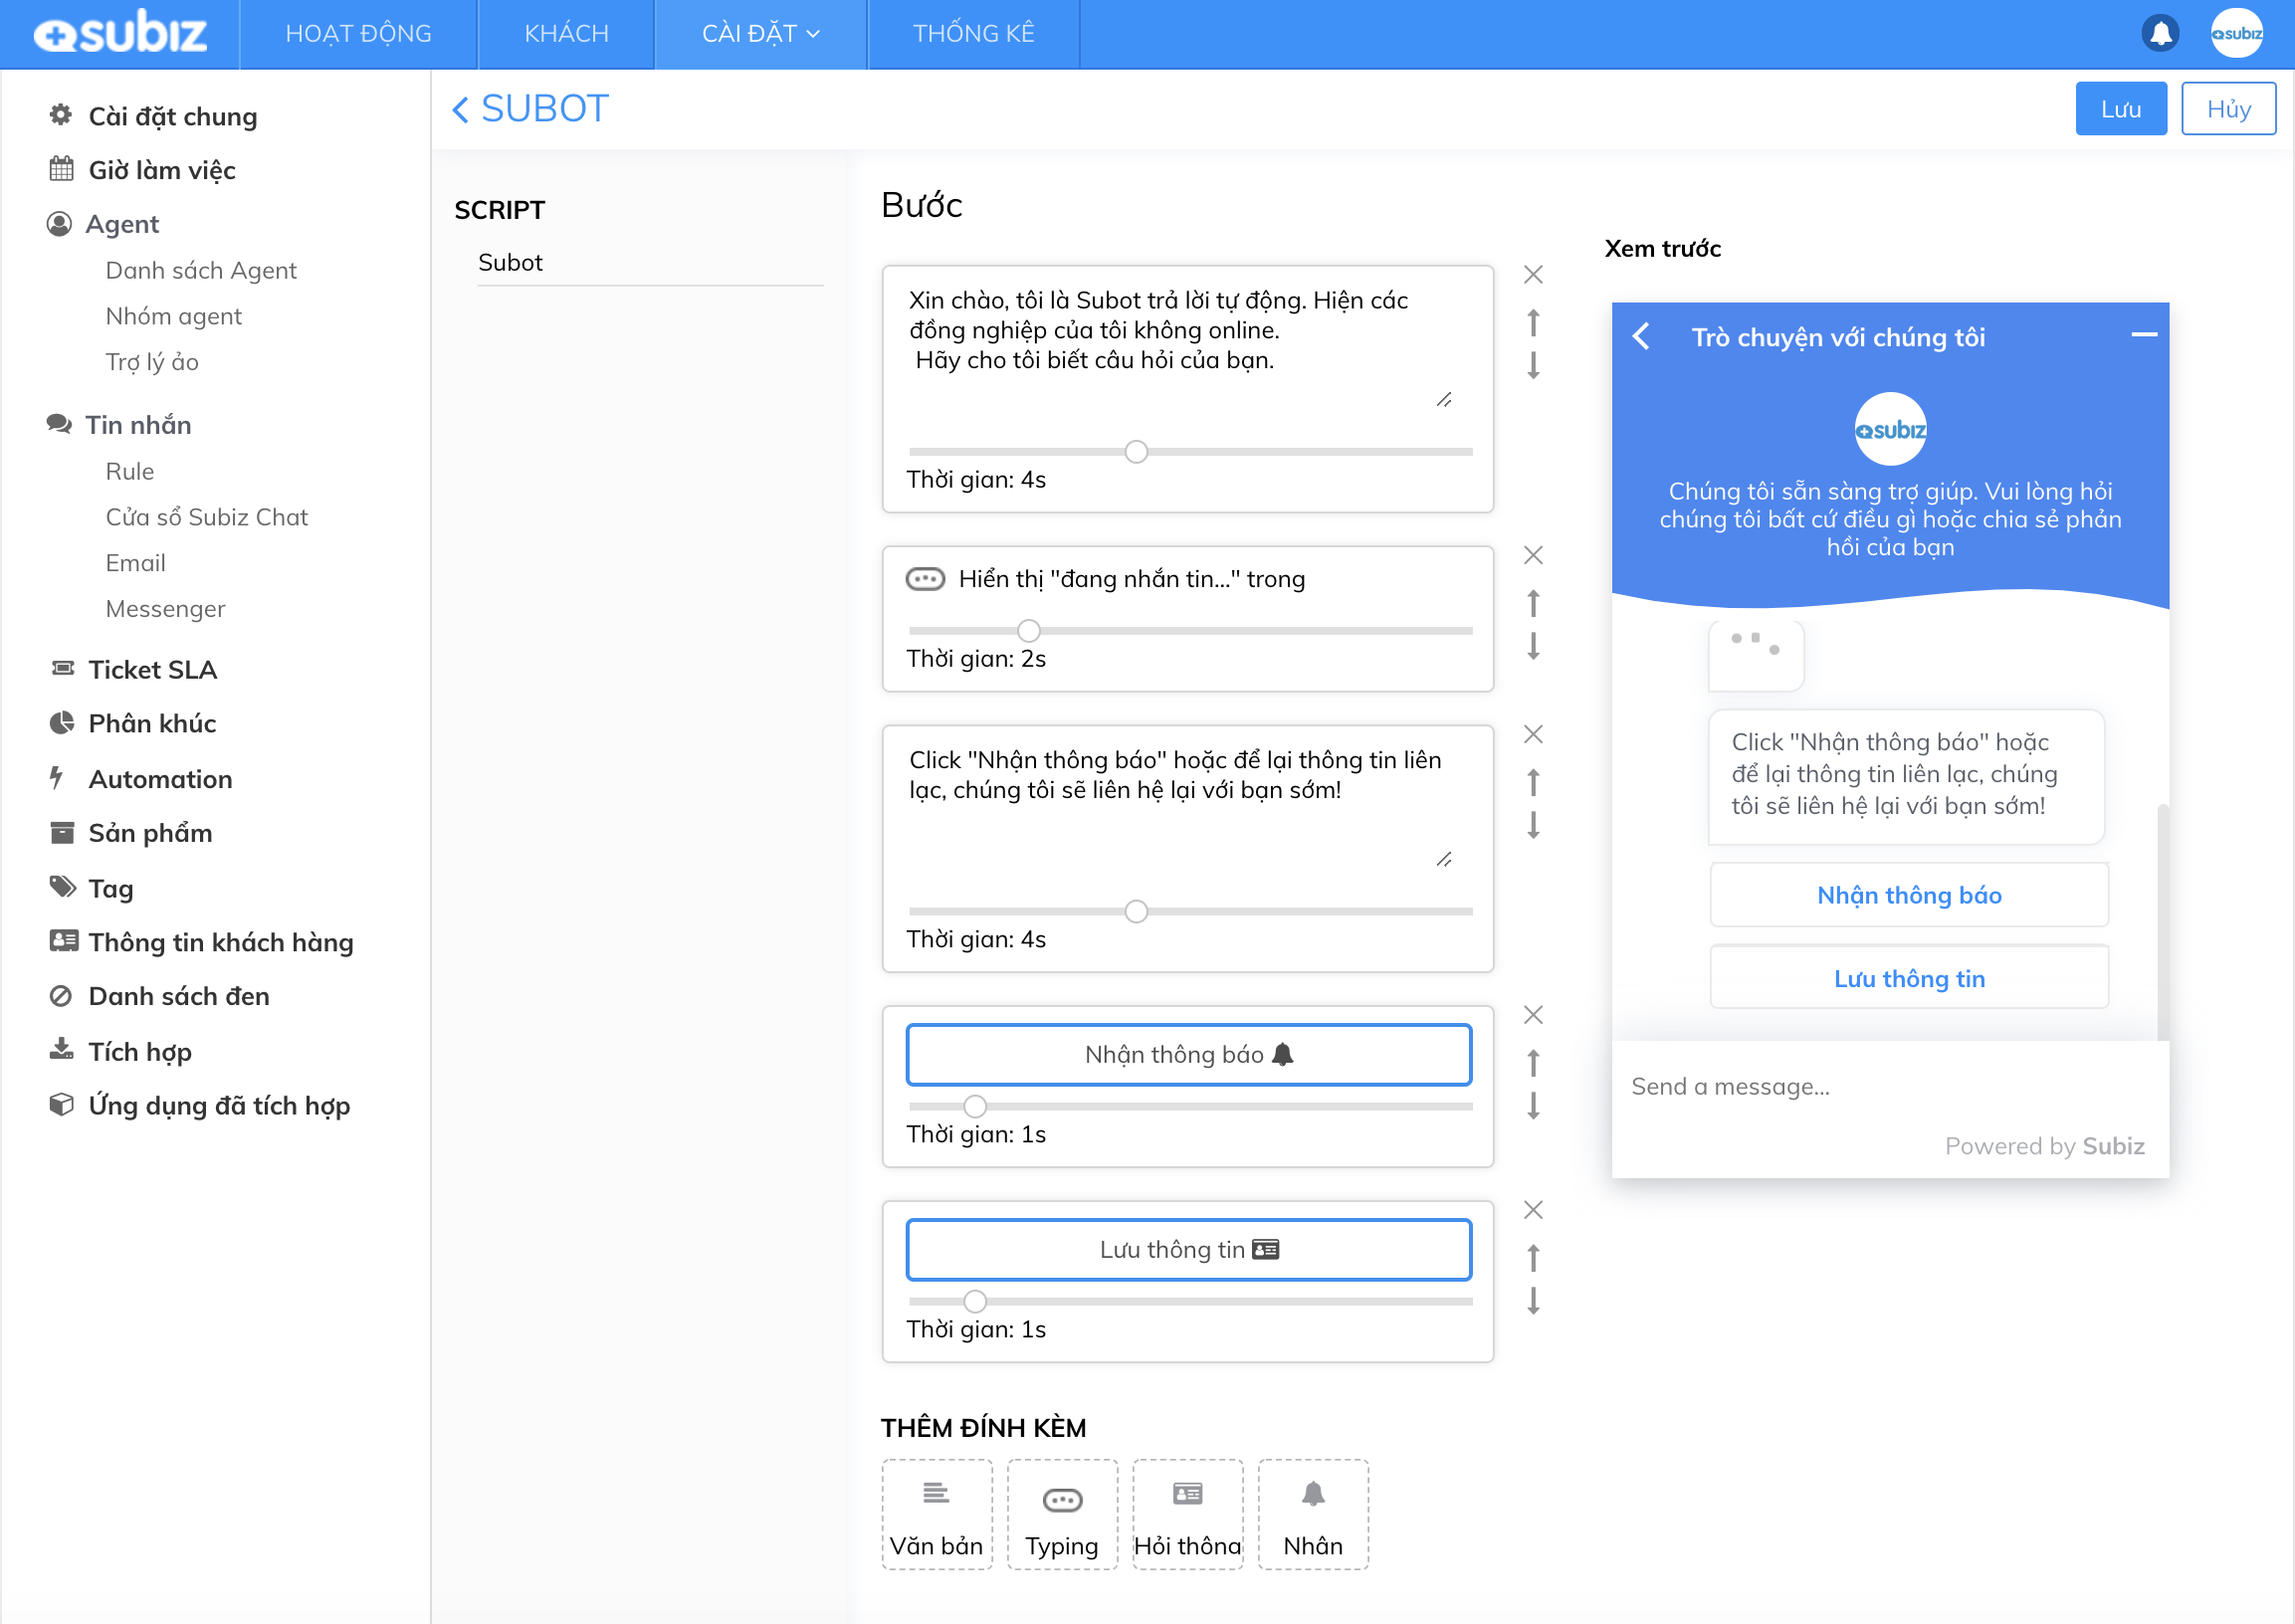Viewport: 2295px width, 1624px height.
Task: Collapse the preview chat window
Action: (2147, 337)
